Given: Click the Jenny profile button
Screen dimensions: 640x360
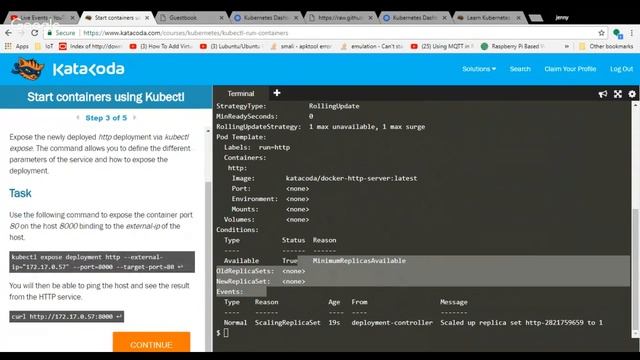Looking at the screenshot, I should 562,18.
